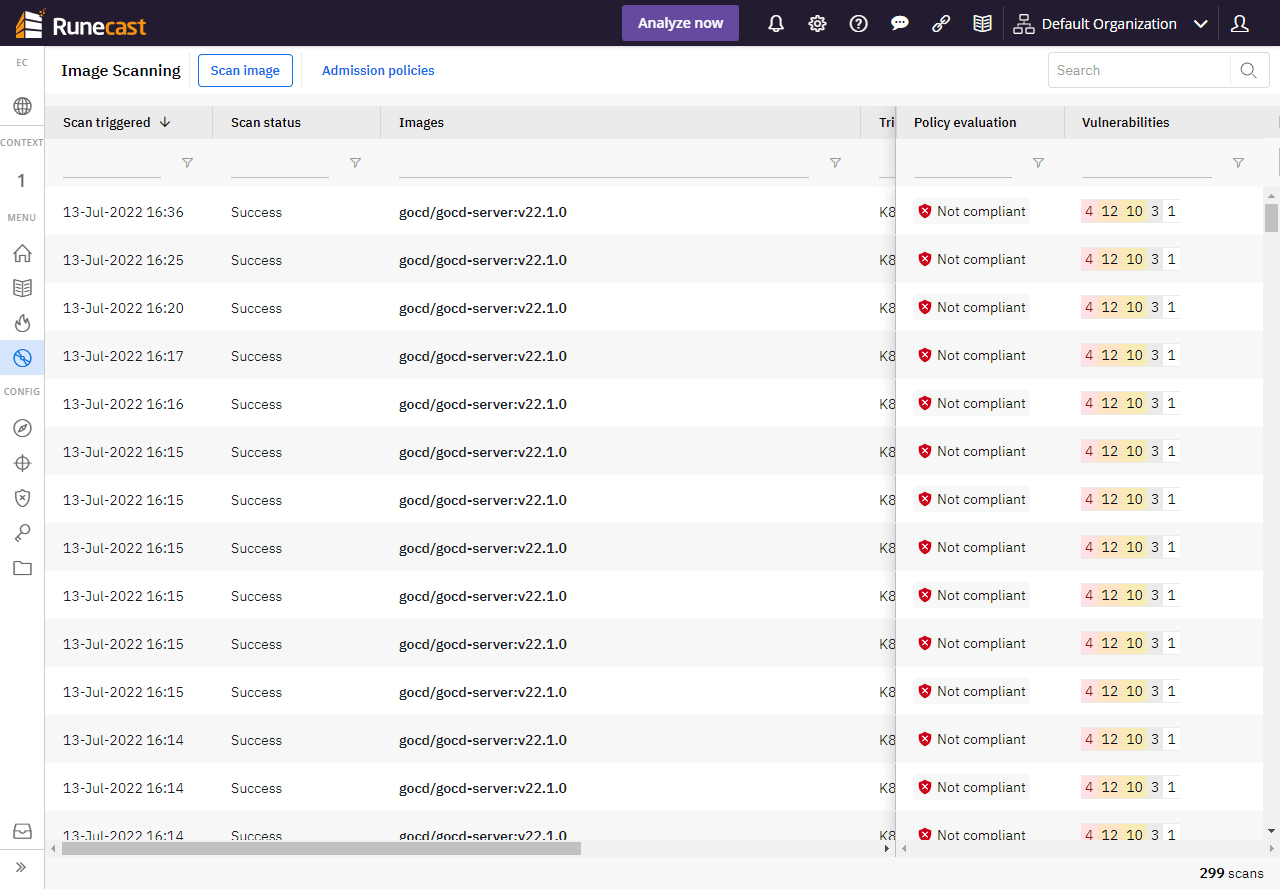Viewport: 1280px width, 889px height.
Task: Click the search magnifier icon
Action: coord(1248,70)
